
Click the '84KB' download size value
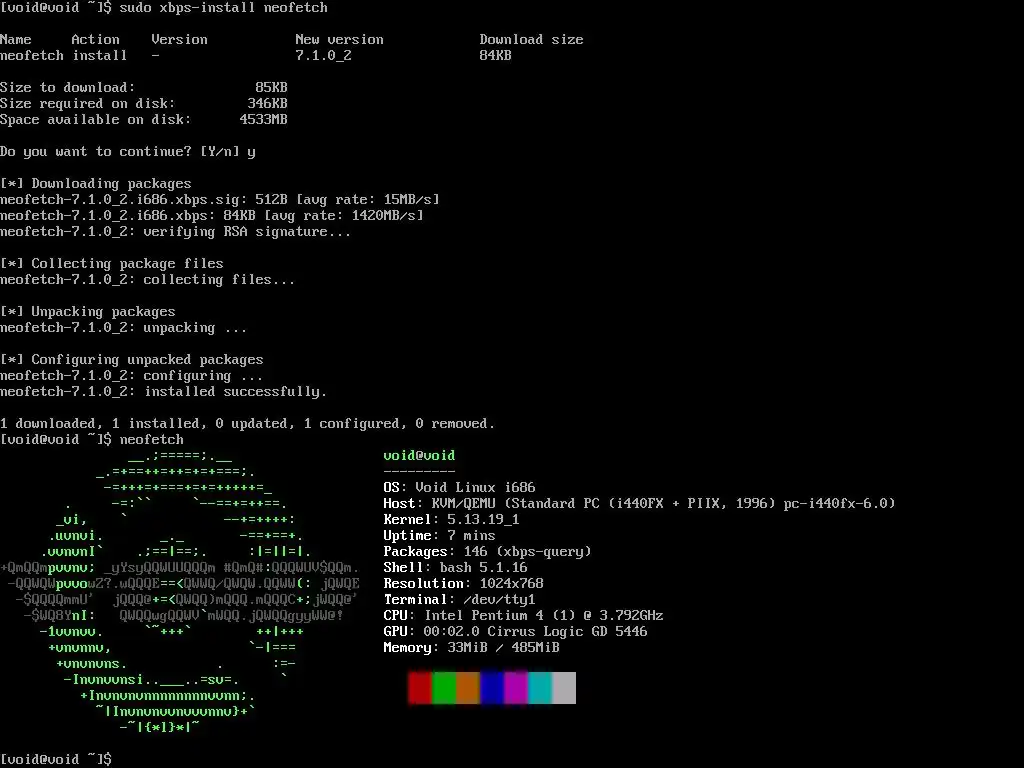pyautogui.click(x=495, y=56)
